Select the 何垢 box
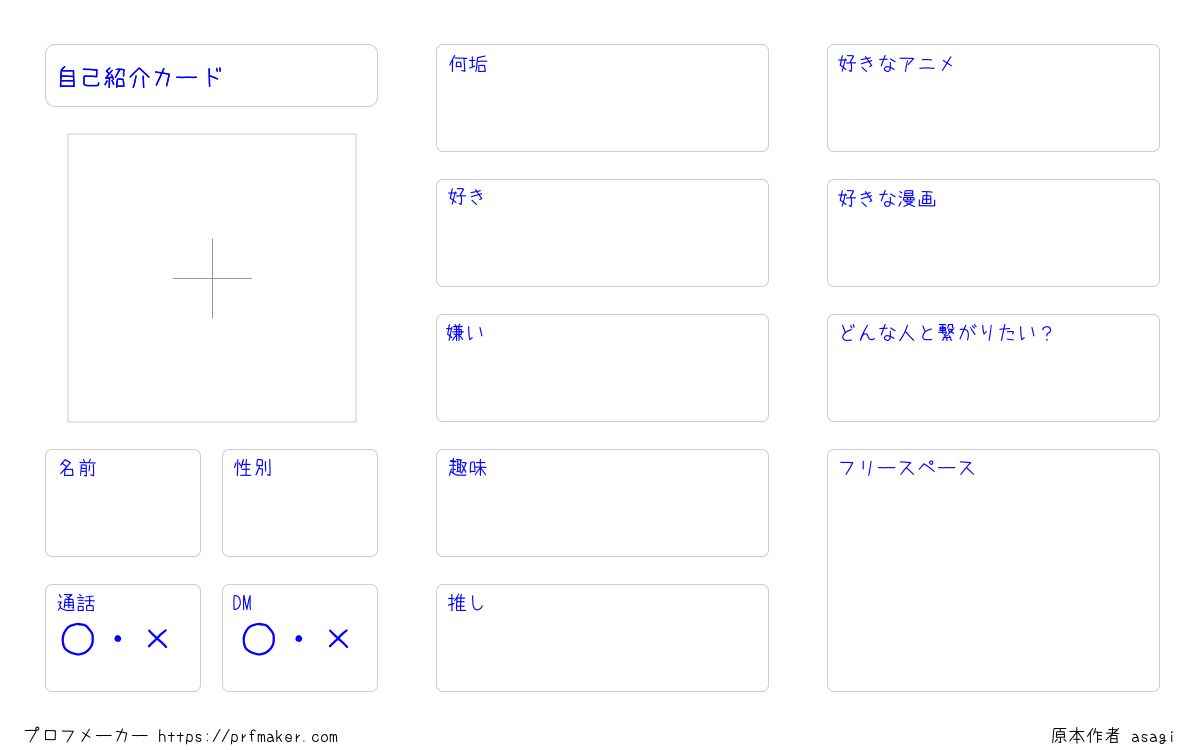Viewport: 1200px width, 750px height. coord(602,98)
